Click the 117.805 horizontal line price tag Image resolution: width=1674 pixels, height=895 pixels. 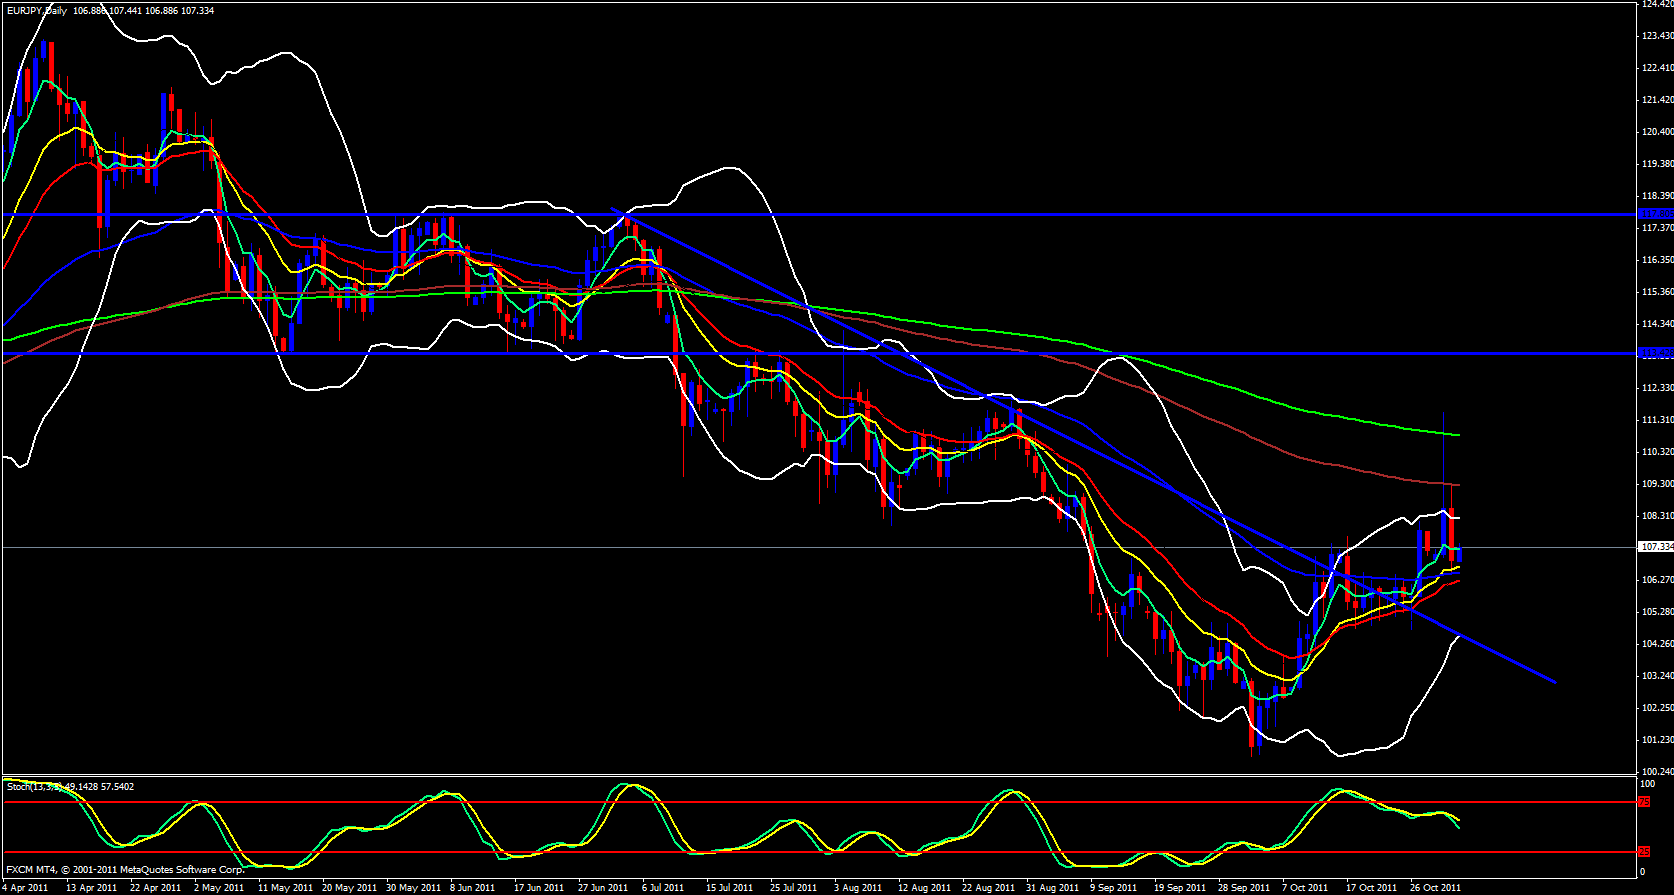coord(1657,214)
